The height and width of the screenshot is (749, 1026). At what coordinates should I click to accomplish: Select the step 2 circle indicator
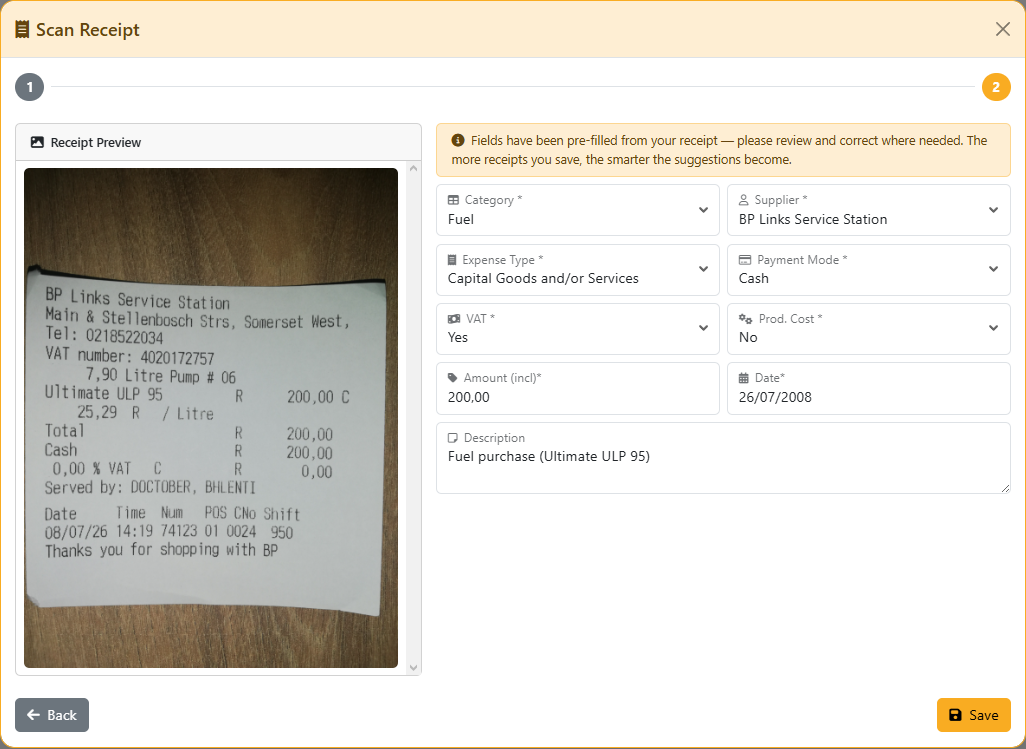coord(996,87)
